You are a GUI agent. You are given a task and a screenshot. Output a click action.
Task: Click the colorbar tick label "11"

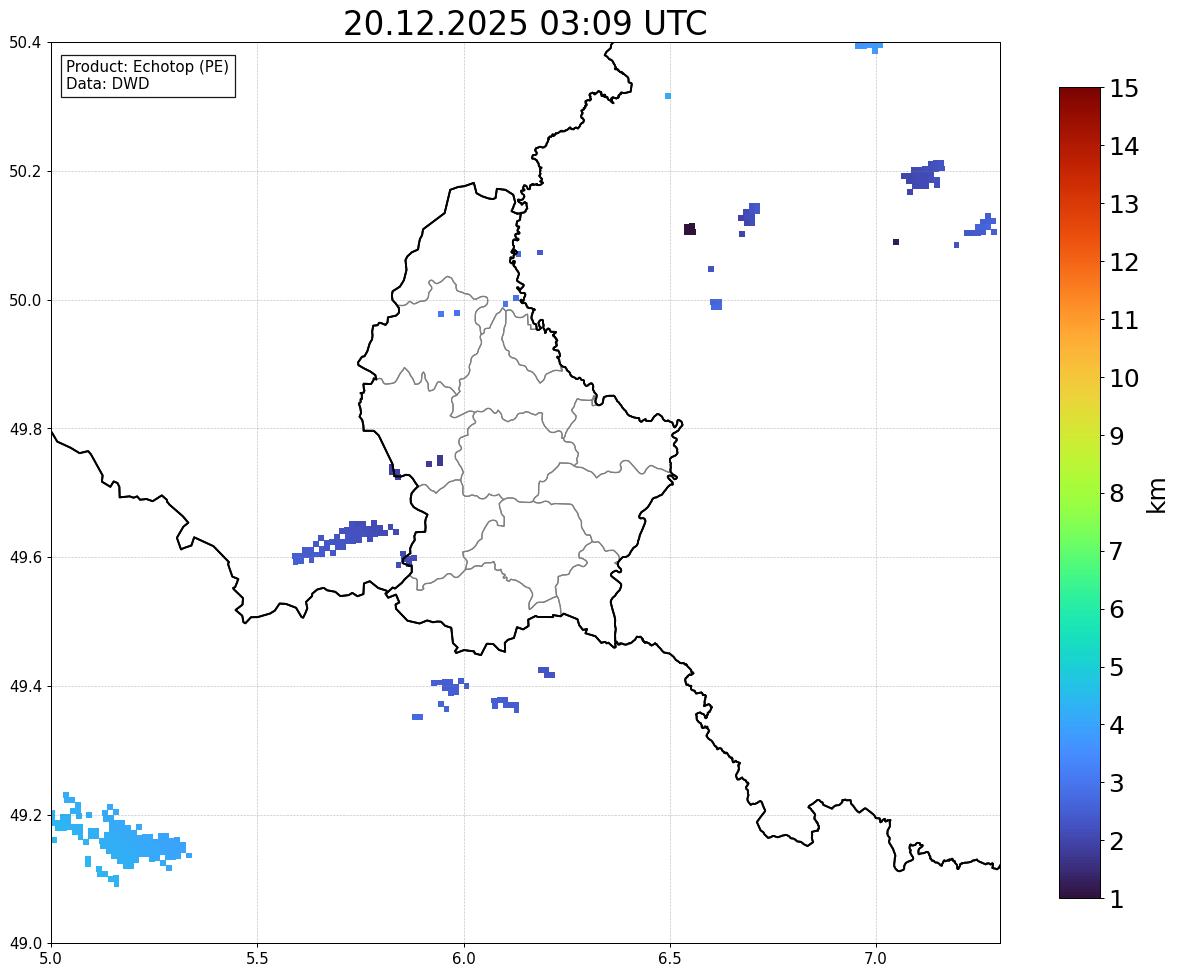(x=1124, y=320)
